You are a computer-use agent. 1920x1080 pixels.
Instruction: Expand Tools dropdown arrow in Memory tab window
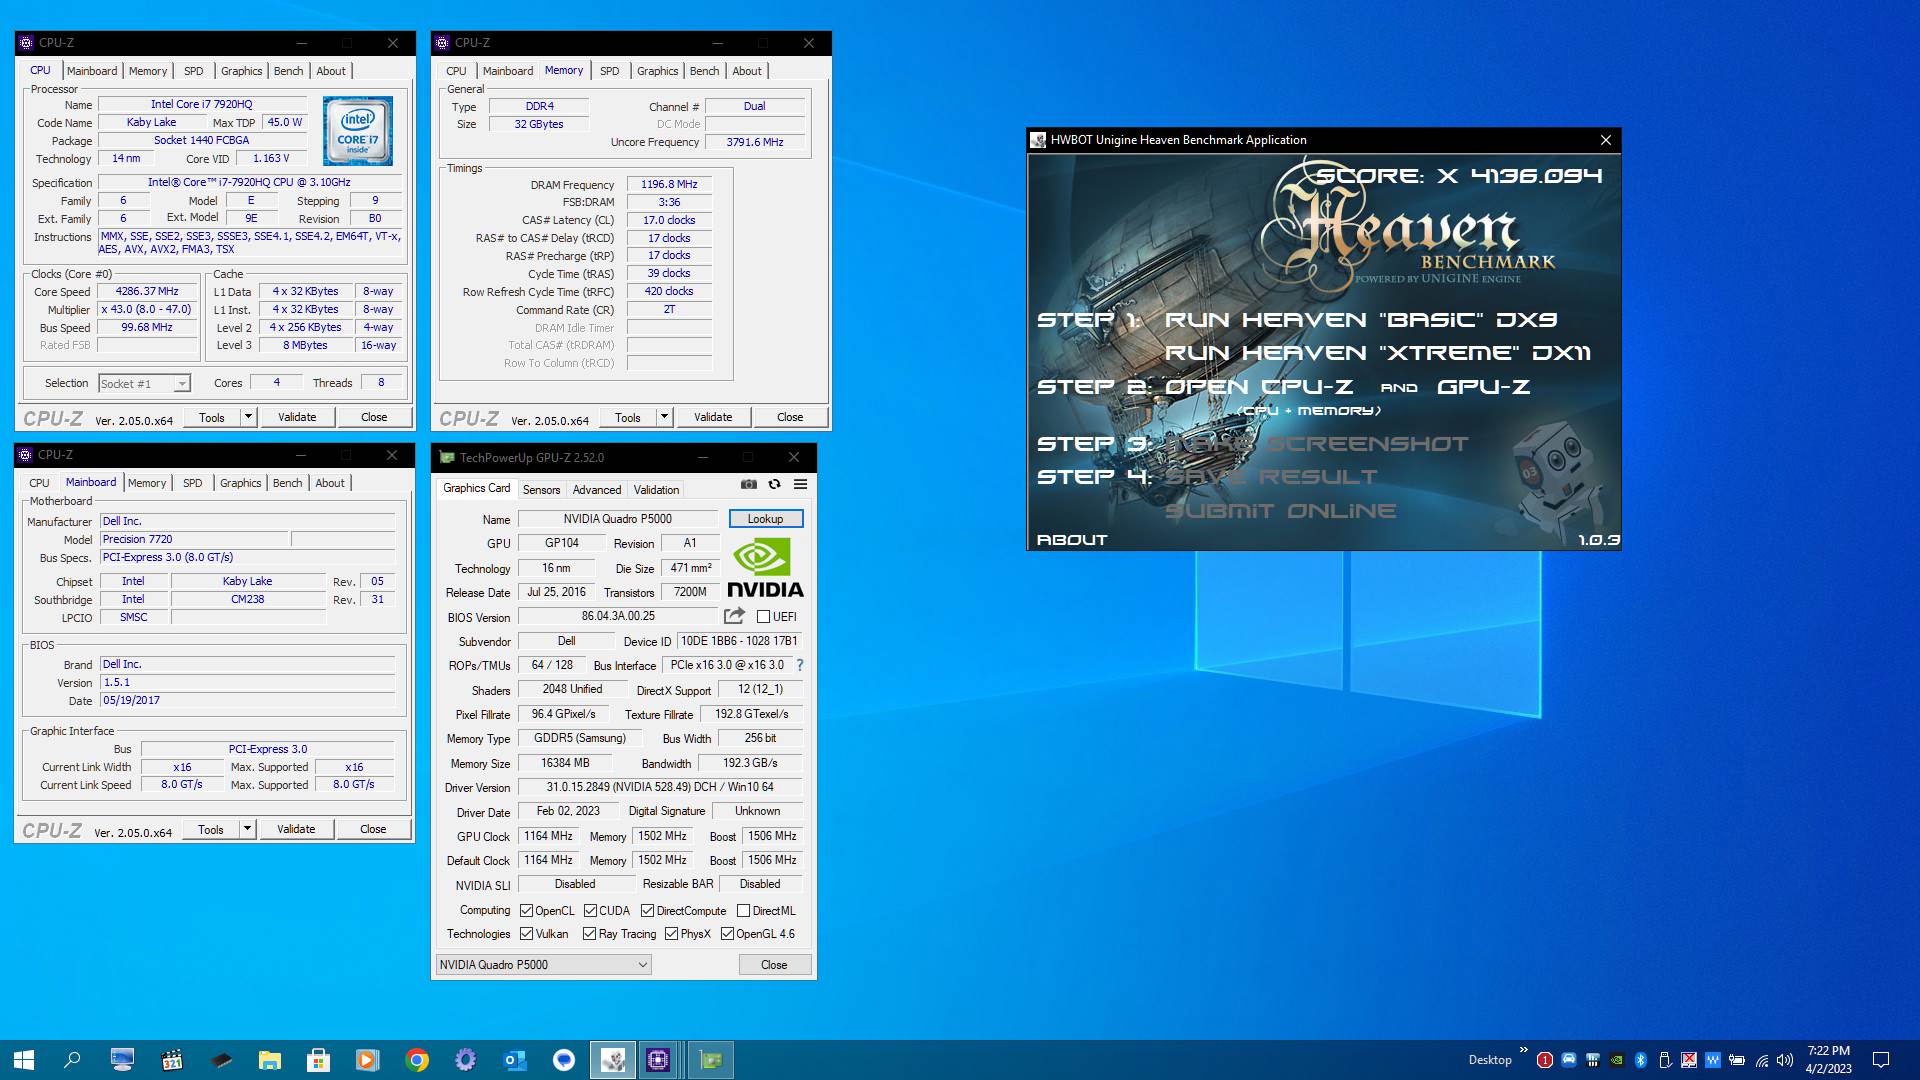(664, 417)
